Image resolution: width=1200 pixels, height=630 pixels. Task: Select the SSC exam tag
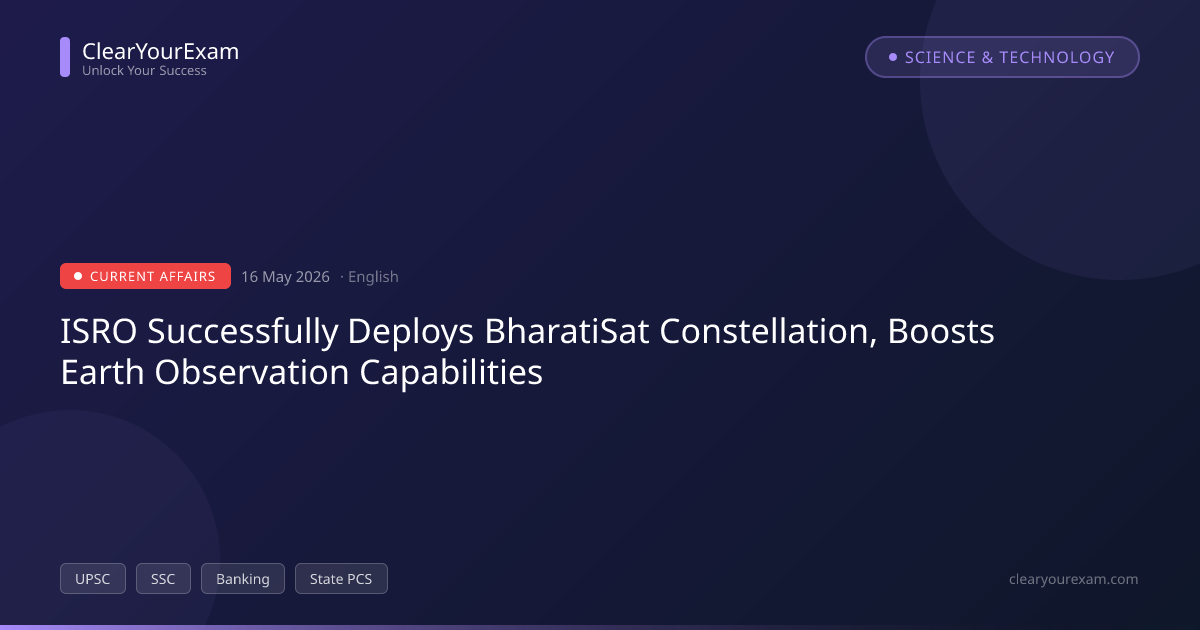tap(163, 579)
